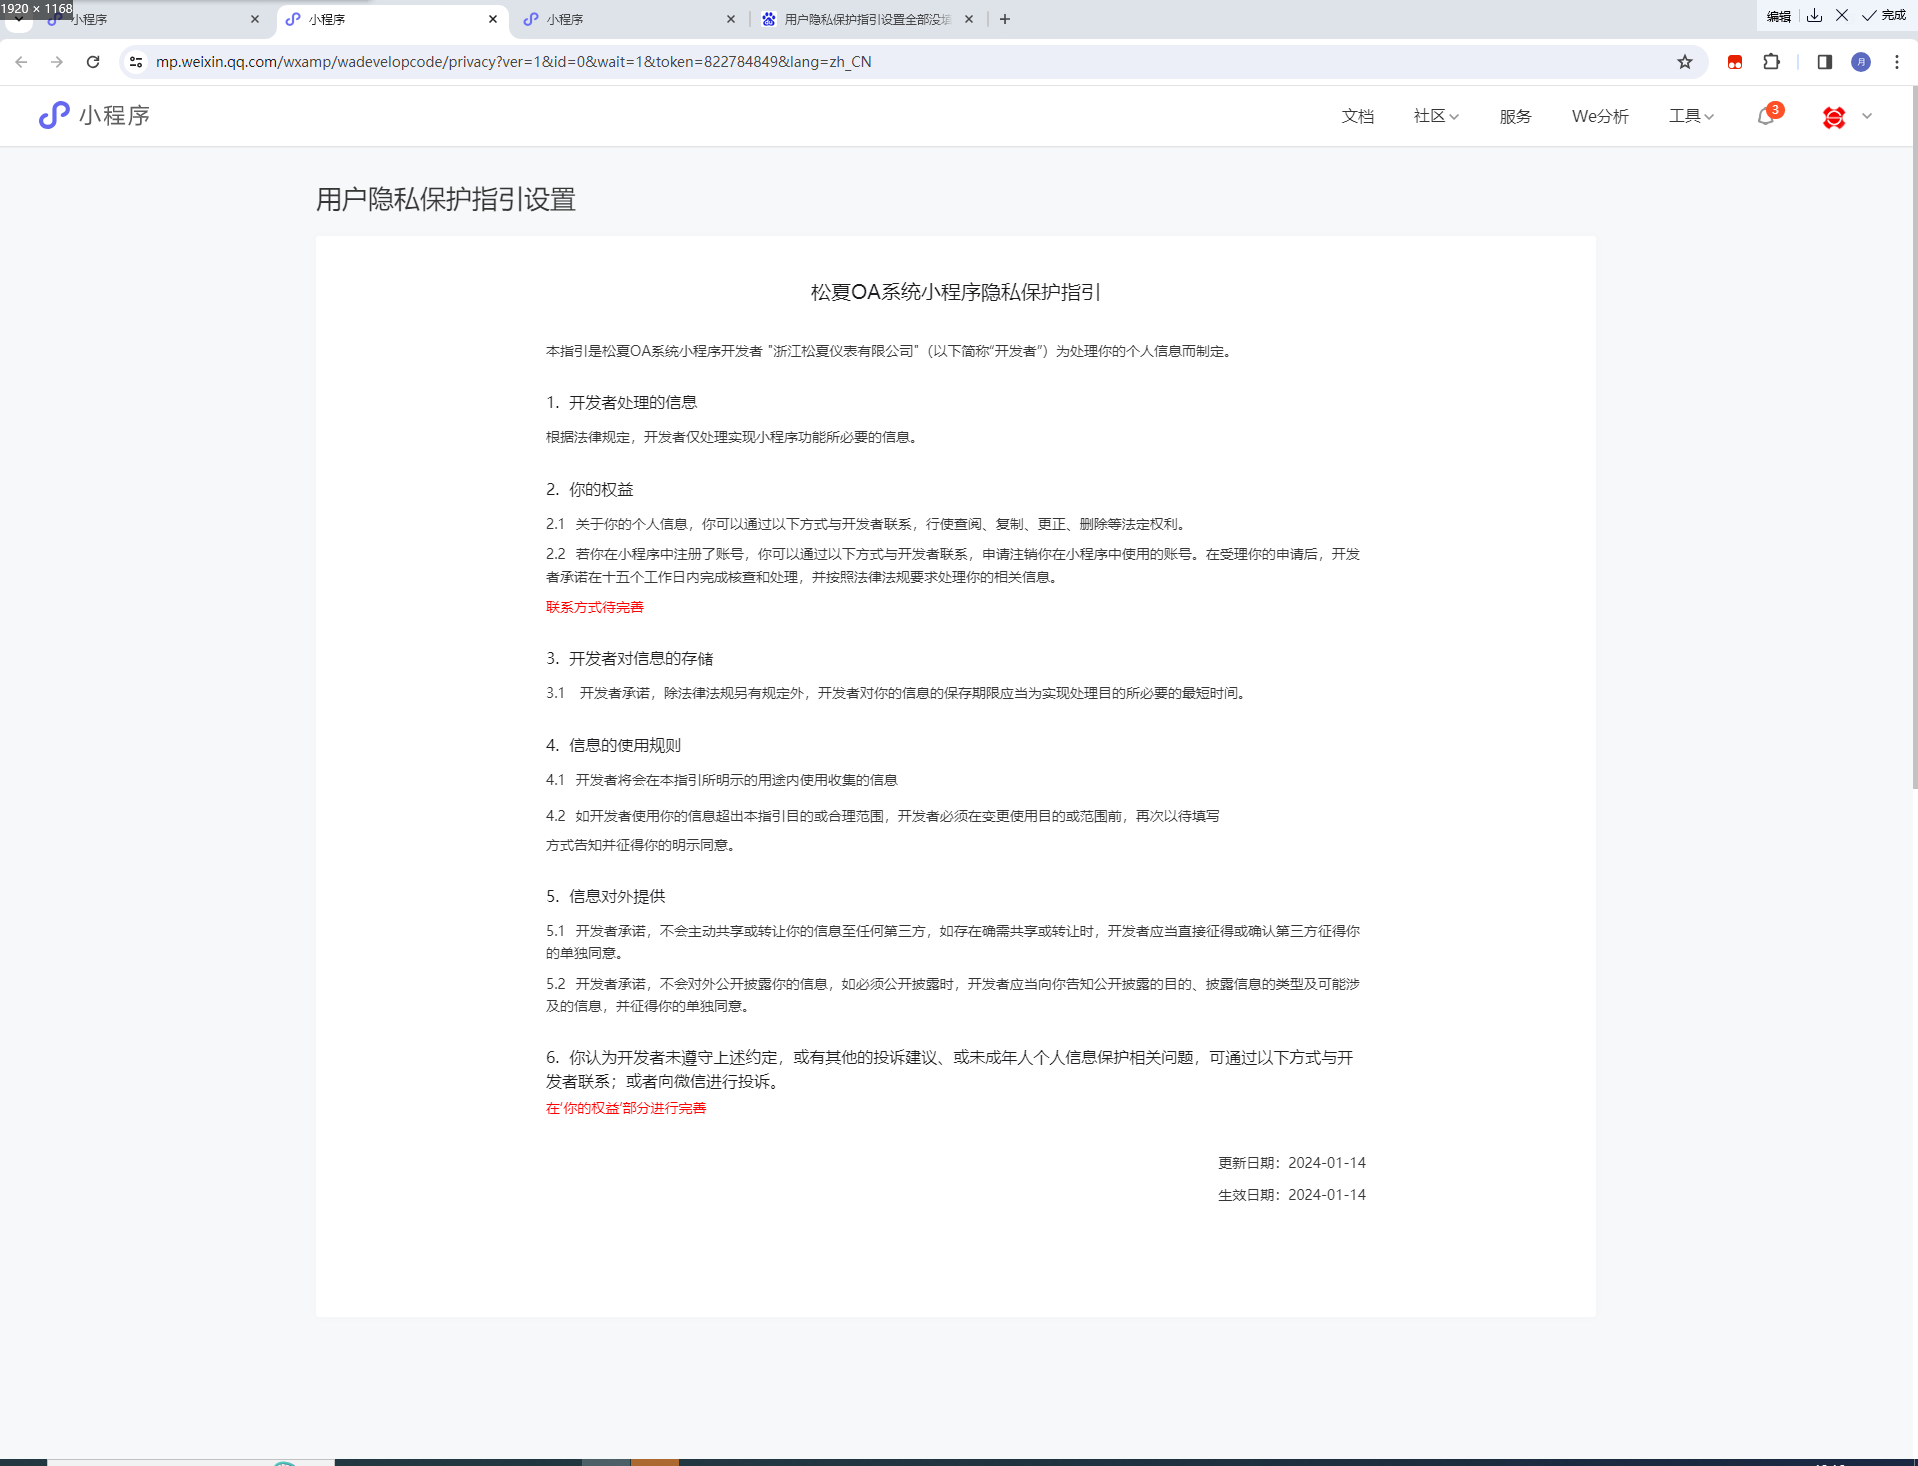Switch to the 小程序 tab beside the Baidu tab
The width and height of the screenshot is (1918, 1466).
[x=630, y=19]
